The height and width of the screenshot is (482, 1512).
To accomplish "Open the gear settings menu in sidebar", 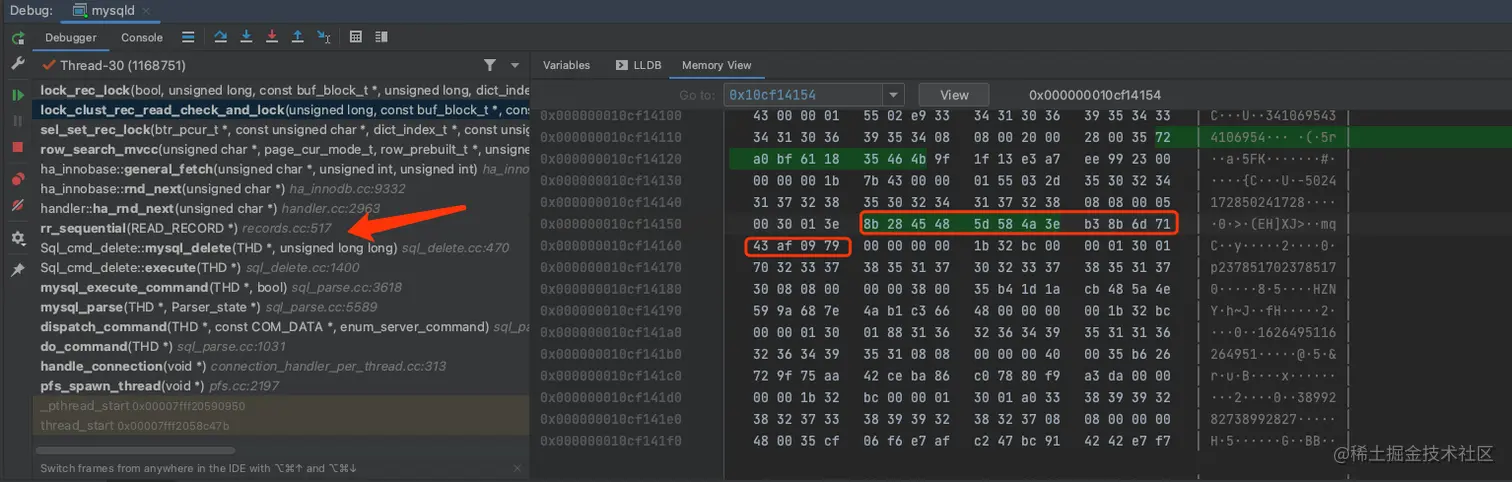I will point(18,238).
